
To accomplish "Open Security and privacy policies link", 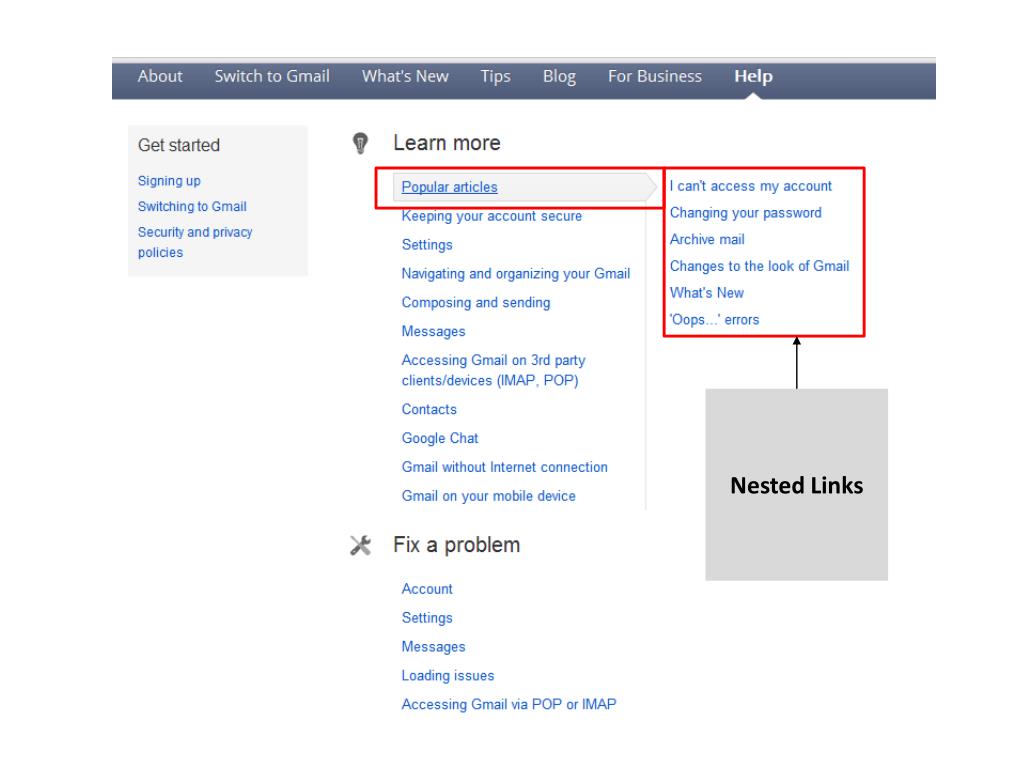I will click(195, 242).
